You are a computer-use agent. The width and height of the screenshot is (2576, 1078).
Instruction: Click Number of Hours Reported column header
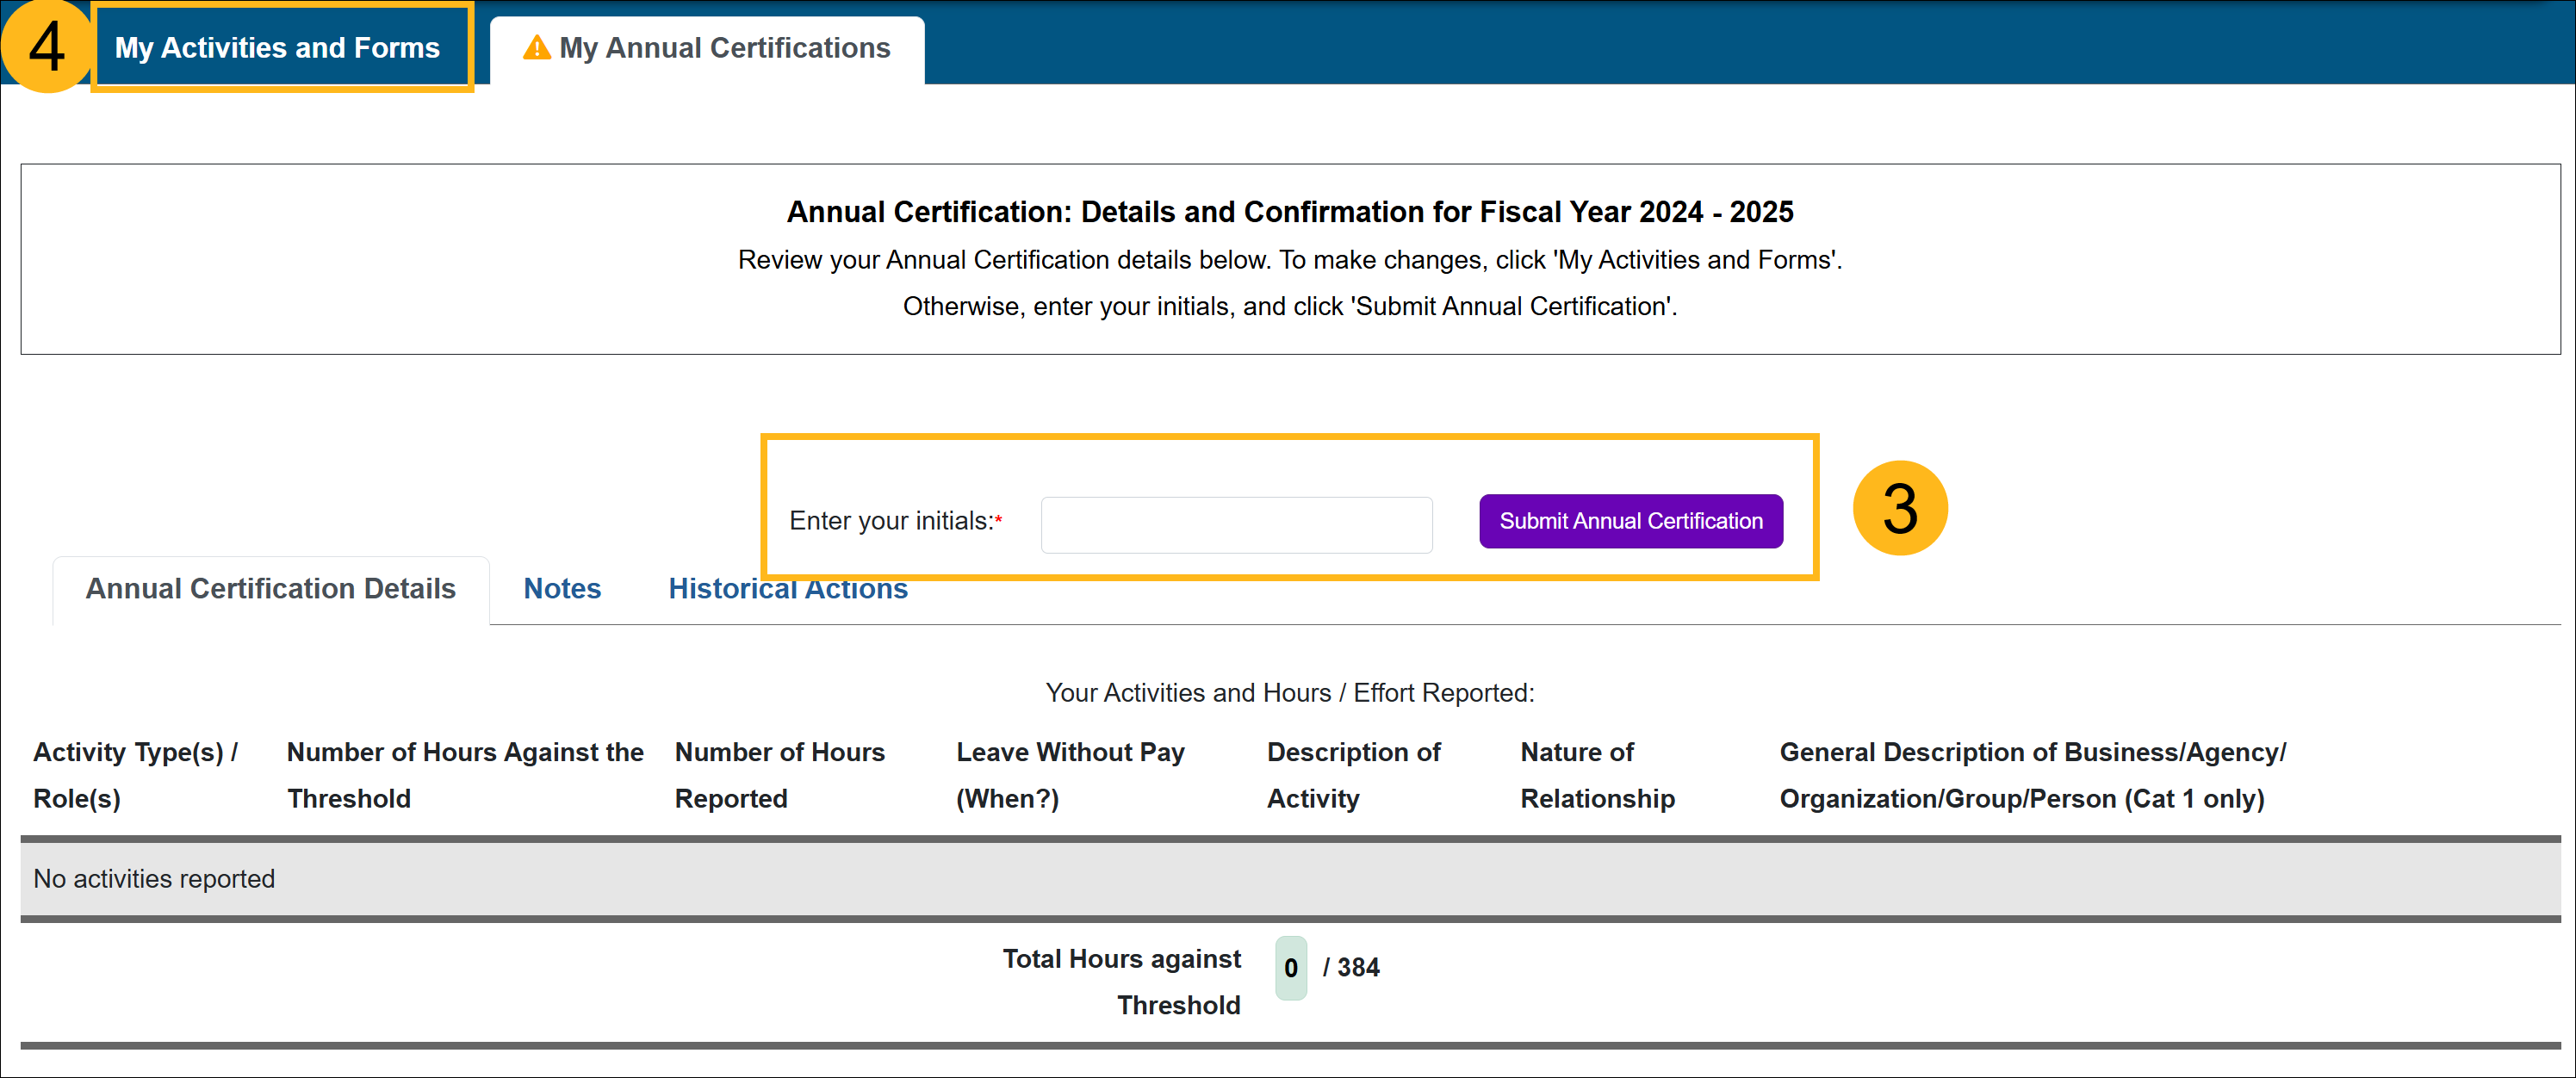pos(779,775)
